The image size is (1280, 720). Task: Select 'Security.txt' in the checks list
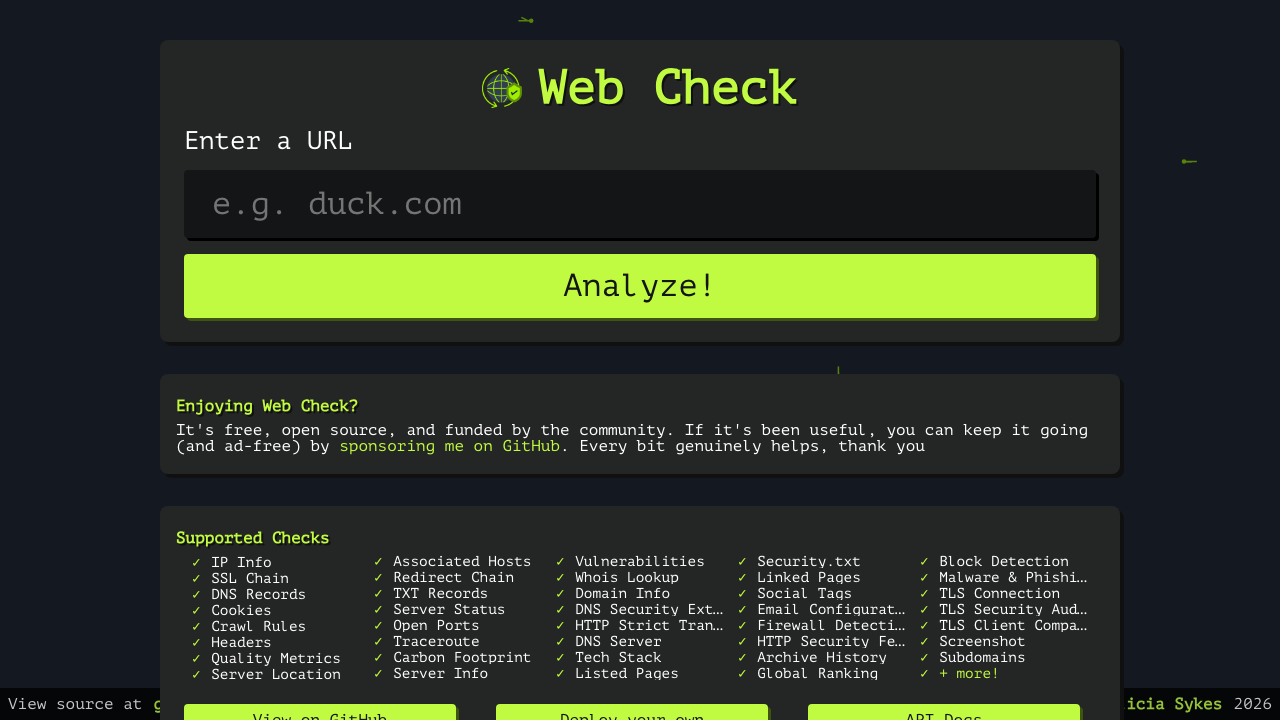pos(809,561)
